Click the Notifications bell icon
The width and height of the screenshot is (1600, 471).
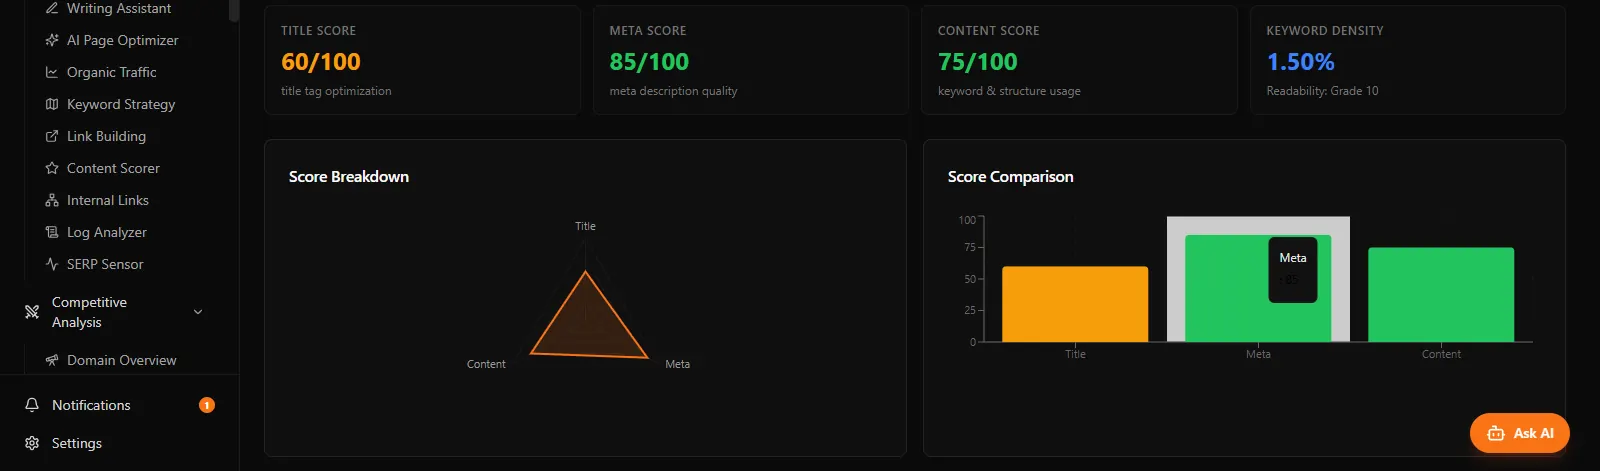coord(32,405)
